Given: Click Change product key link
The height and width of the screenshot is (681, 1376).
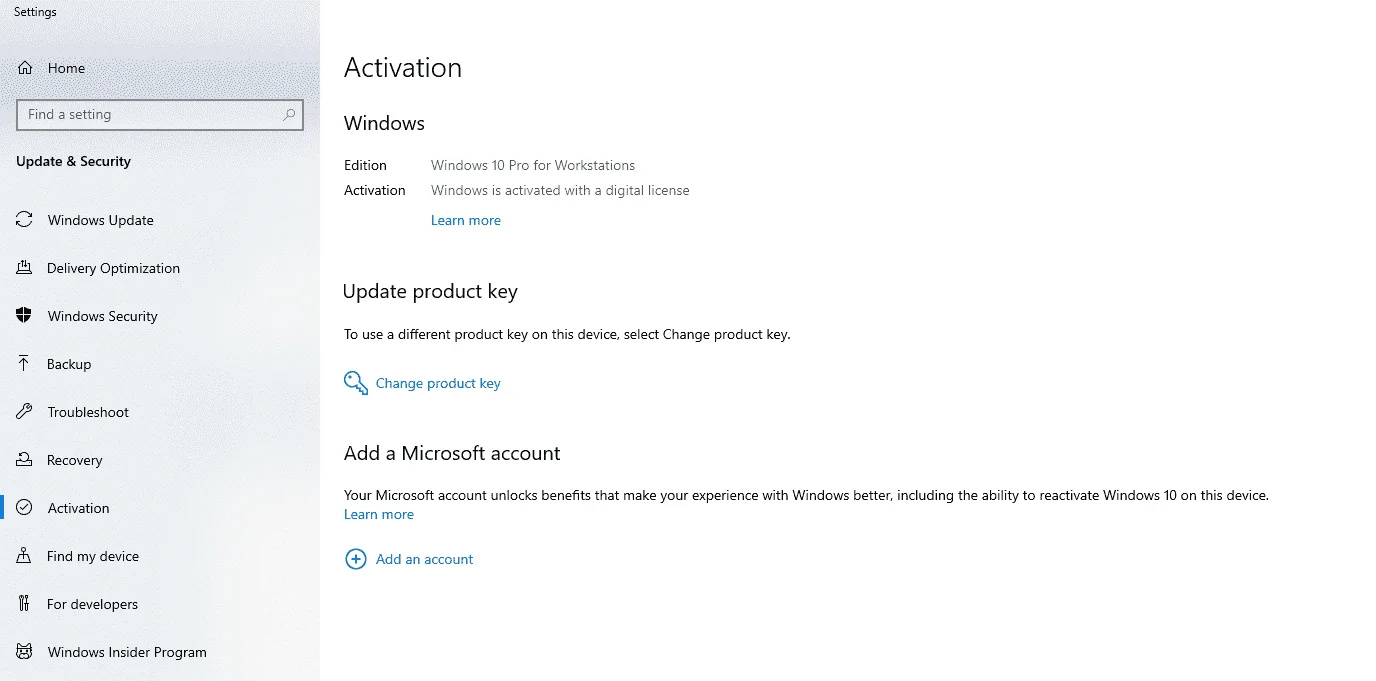Looking at the screenshot, I should tap(438, 383).
